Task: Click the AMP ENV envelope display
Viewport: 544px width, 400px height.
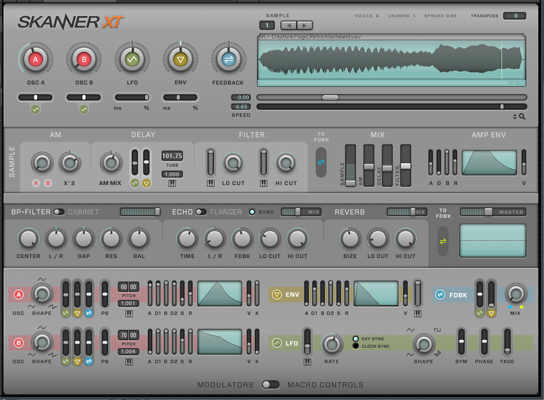Action: tap(489, 162)
